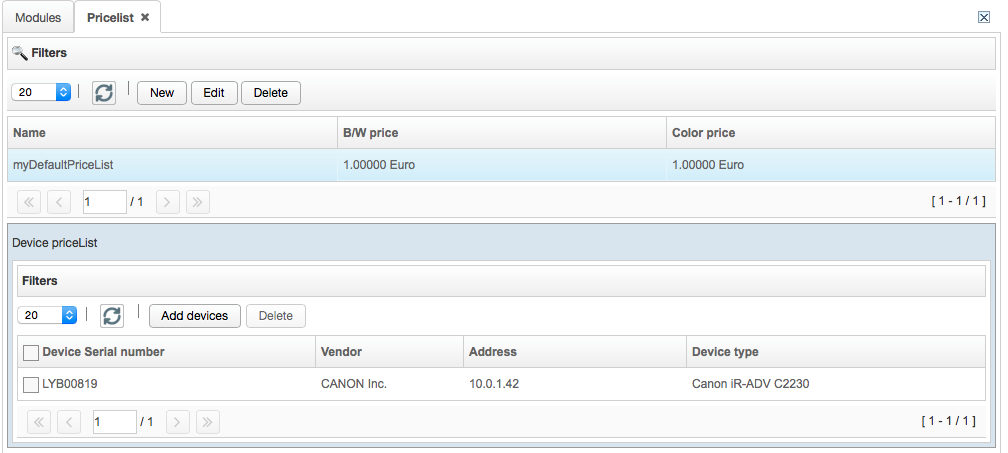Refresh the Device priceList grid
Image resolution: width=1008 pixels, height=453 pixels.
coord(112,315)
